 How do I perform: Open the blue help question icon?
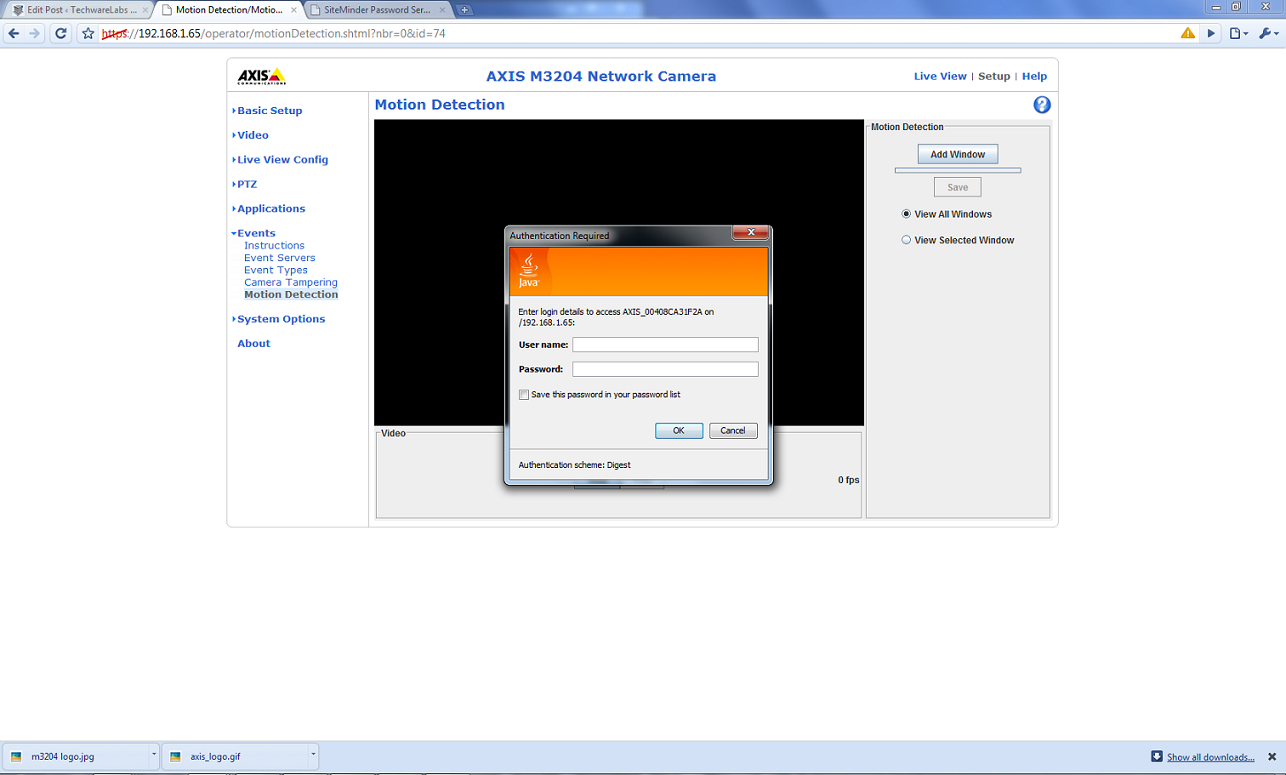coord(1042,105)
